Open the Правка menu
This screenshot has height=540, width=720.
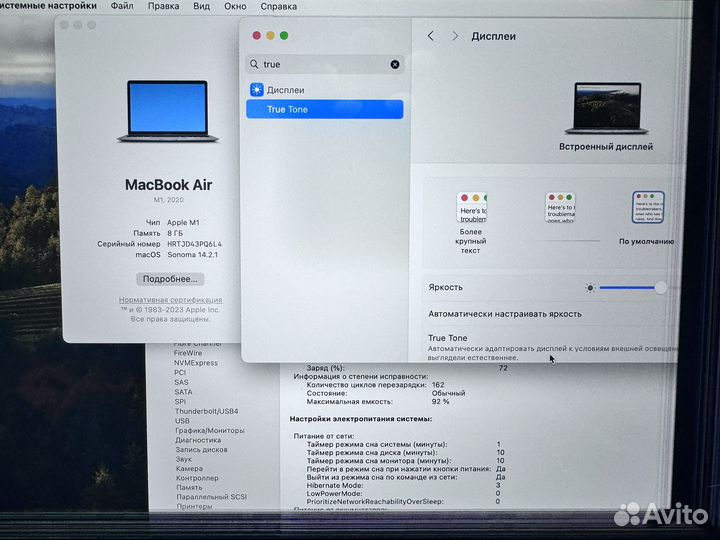coord(163,6)
